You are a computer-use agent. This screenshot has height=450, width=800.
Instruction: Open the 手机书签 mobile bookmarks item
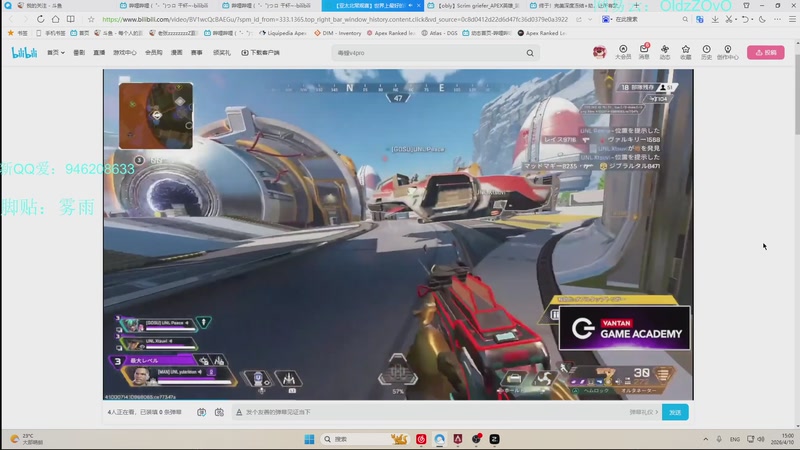[x=51, y=33]
